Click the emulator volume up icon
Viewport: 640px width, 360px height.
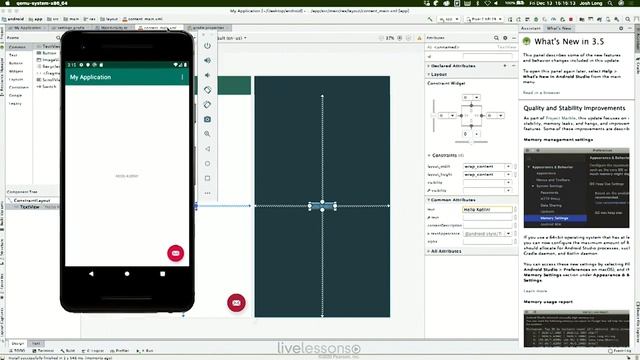coord(207,60)
